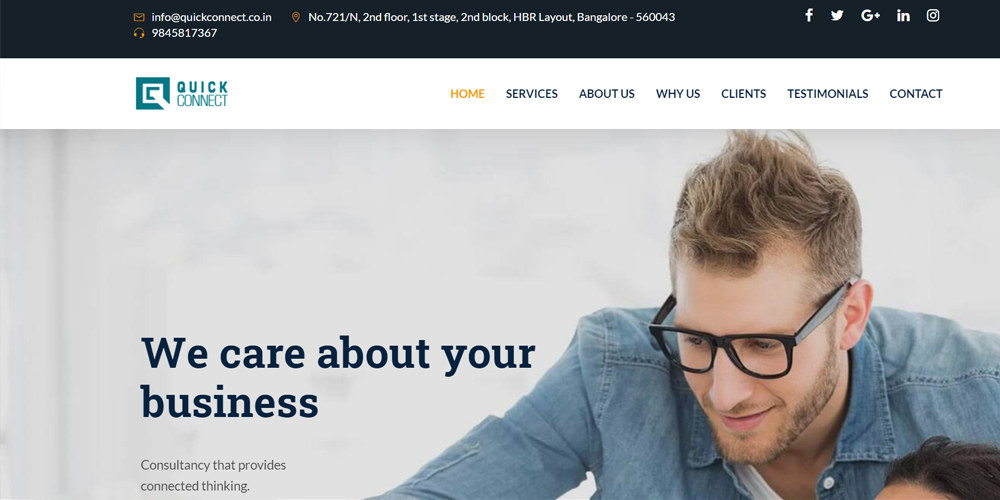Select the WHY US menu item
Image resolution: width=1000 pixels, height=500 pixels.
(x=678, y=94)
